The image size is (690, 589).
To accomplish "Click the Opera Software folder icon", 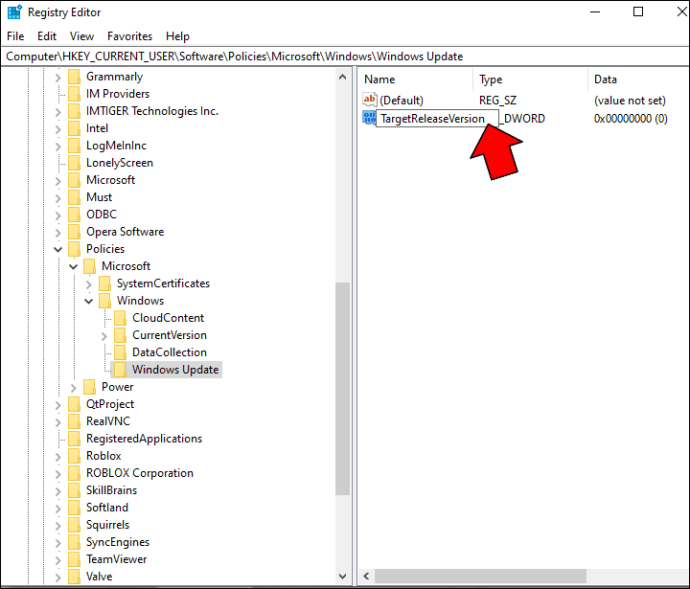I will (74, 232).
